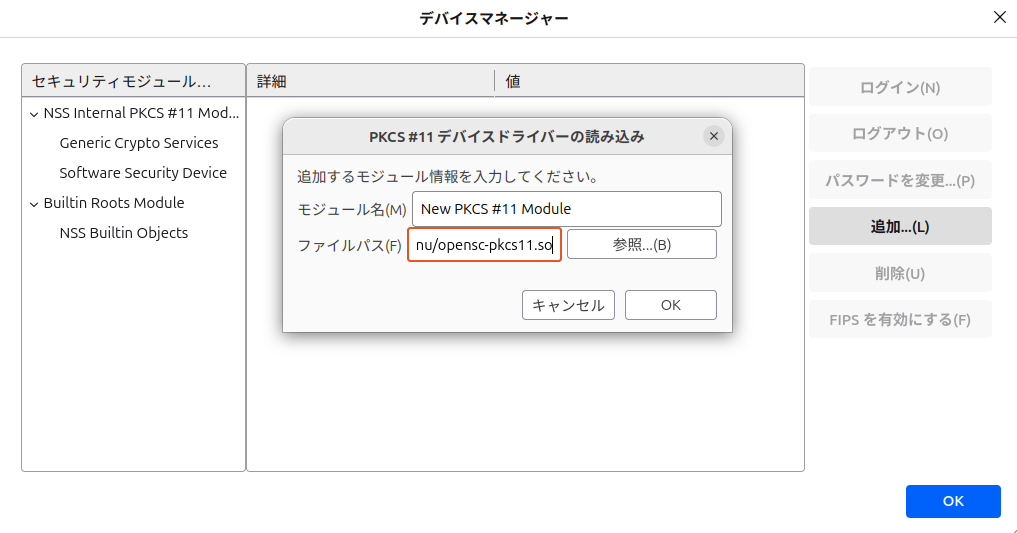Viewport: 1017px width, 533px height.
Task: Click キャンセル in the dialog
Action: (568, 305)
